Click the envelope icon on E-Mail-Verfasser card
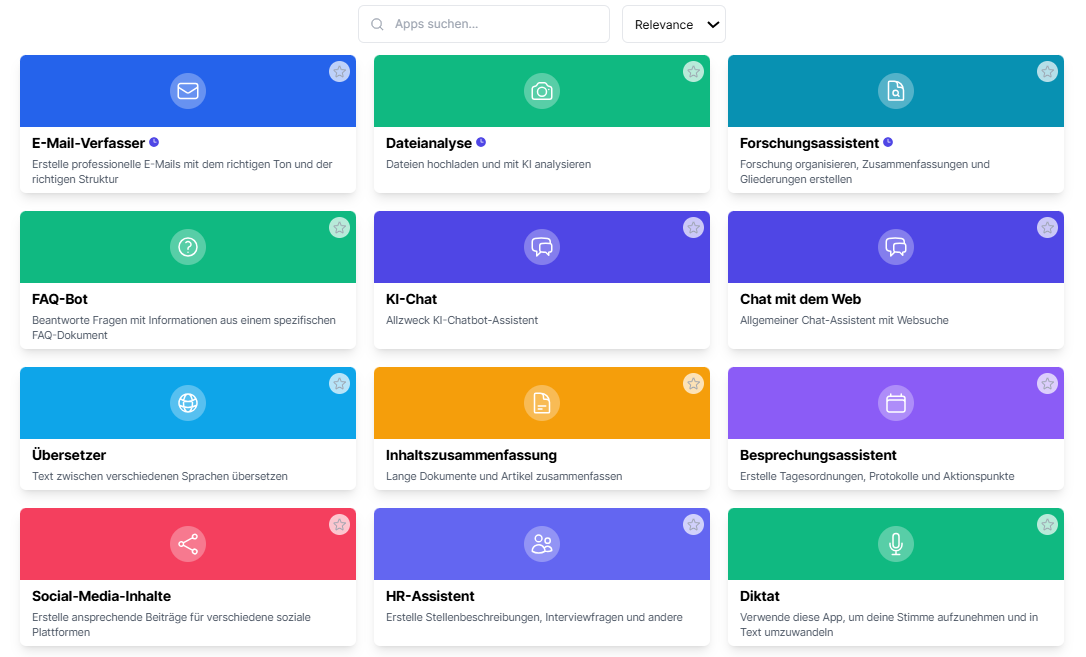The image size is (1086, 657). coord(188,91)
